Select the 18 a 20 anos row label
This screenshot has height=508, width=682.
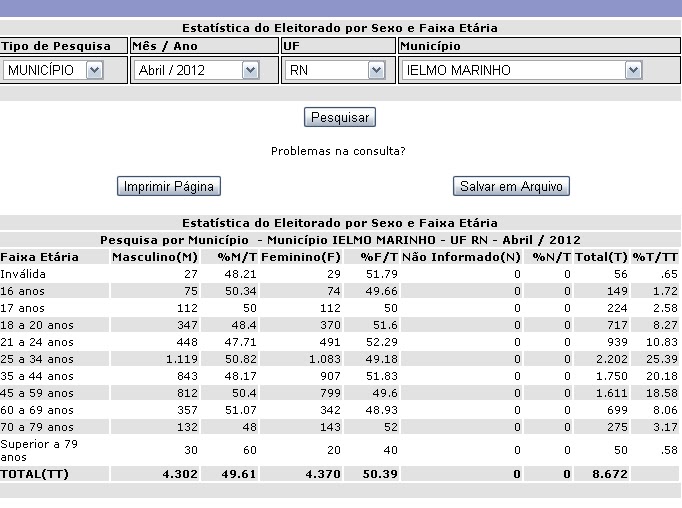[x=37, y=325]
